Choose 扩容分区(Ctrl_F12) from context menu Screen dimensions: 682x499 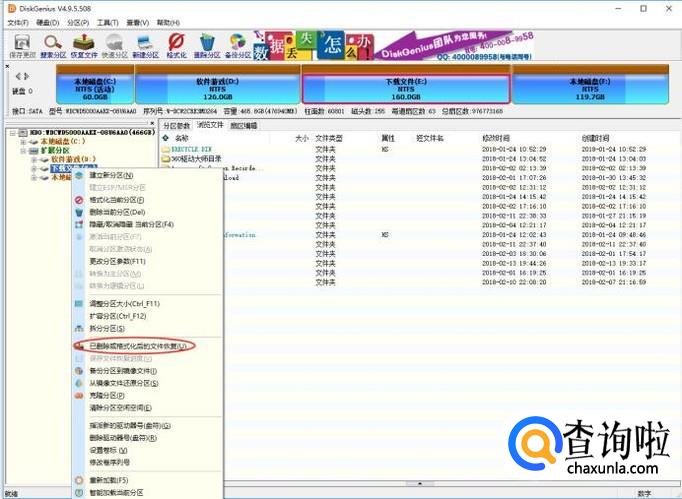[x=117, y=316]
